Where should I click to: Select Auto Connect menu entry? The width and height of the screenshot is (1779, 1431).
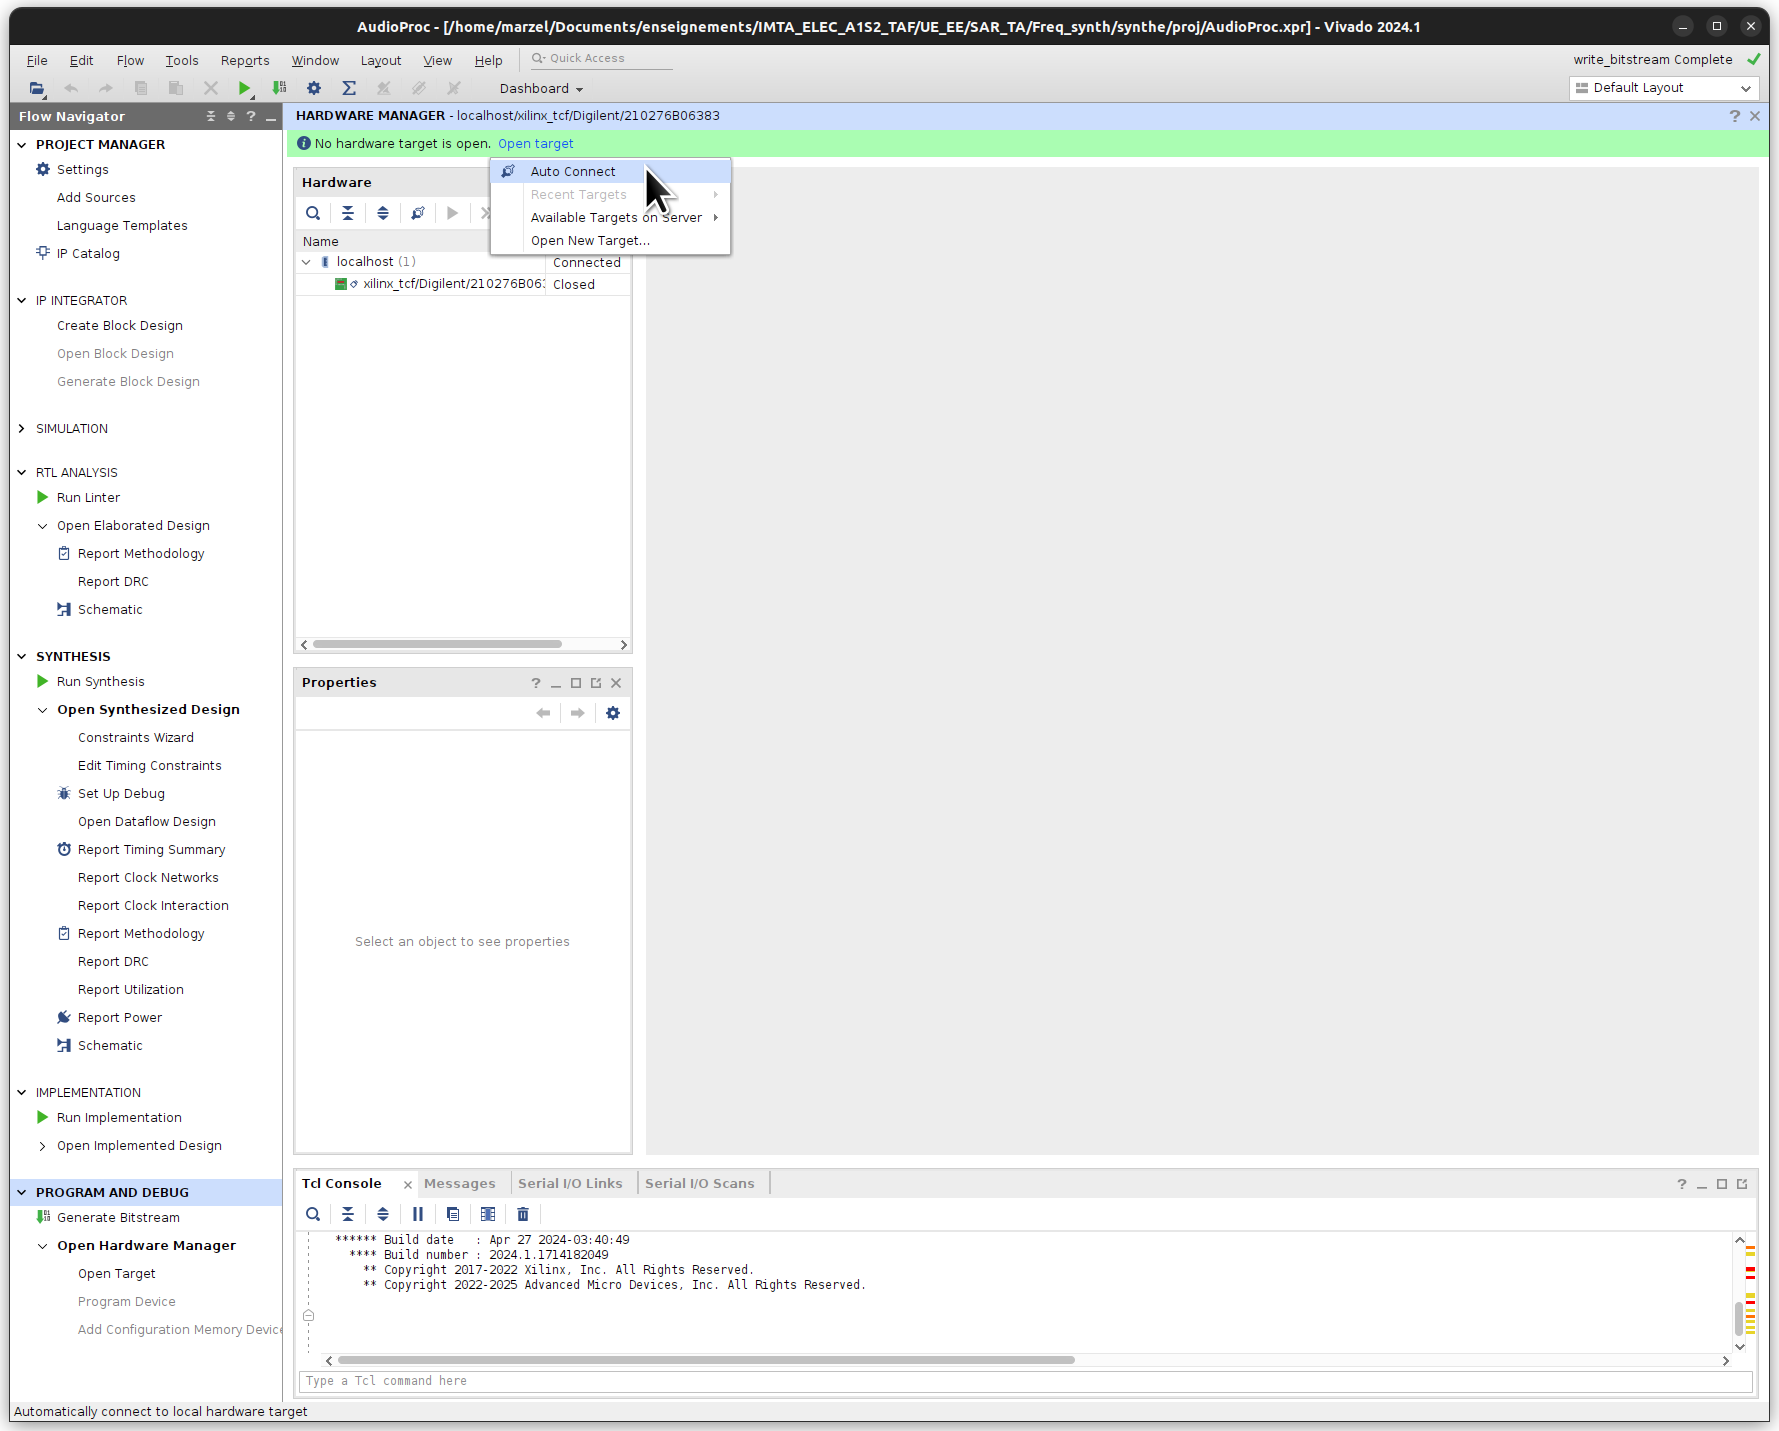610,171
